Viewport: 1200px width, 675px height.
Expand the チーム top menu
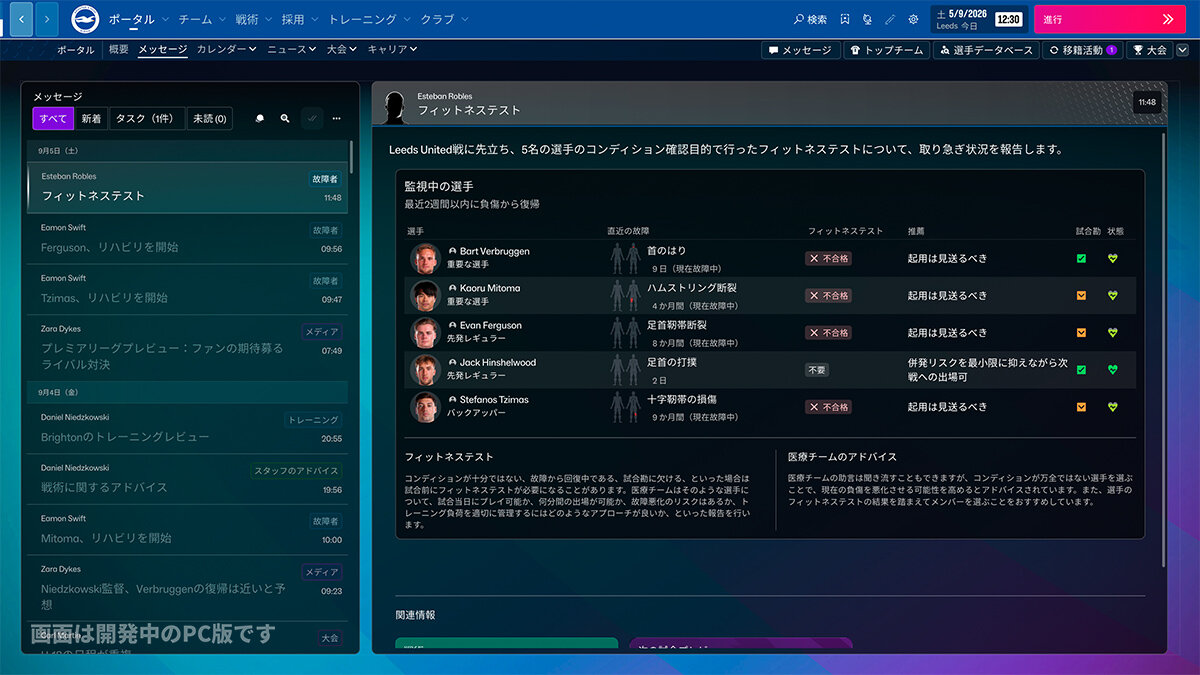[x=200, y=19]
